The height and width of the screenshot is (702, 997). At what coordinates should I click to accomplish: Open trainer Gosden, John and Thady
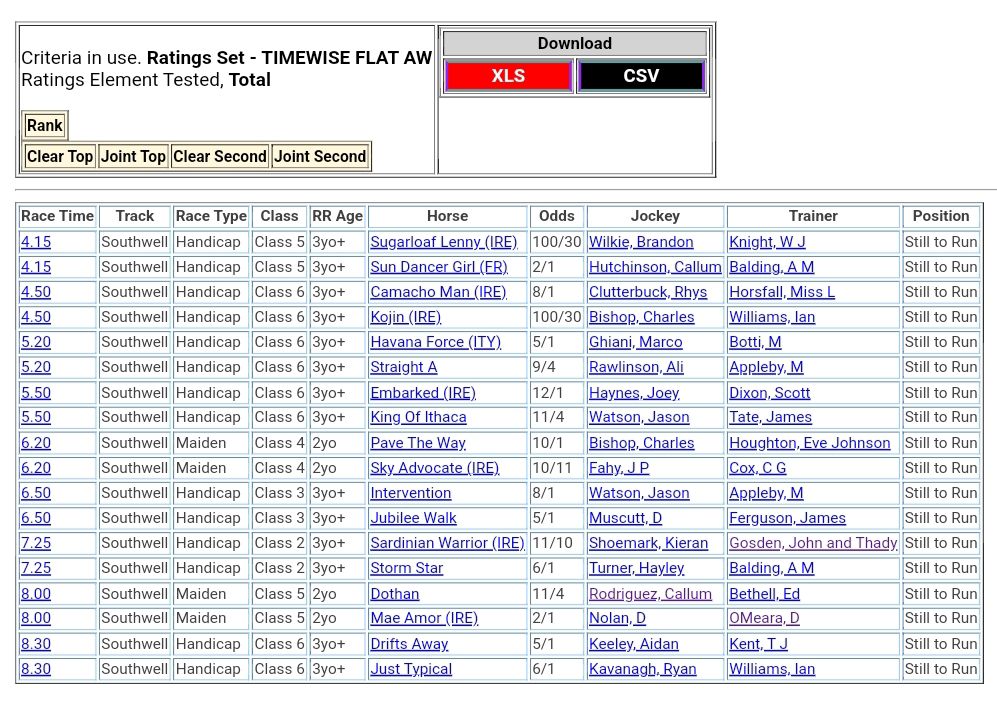[x=812, y=543]
